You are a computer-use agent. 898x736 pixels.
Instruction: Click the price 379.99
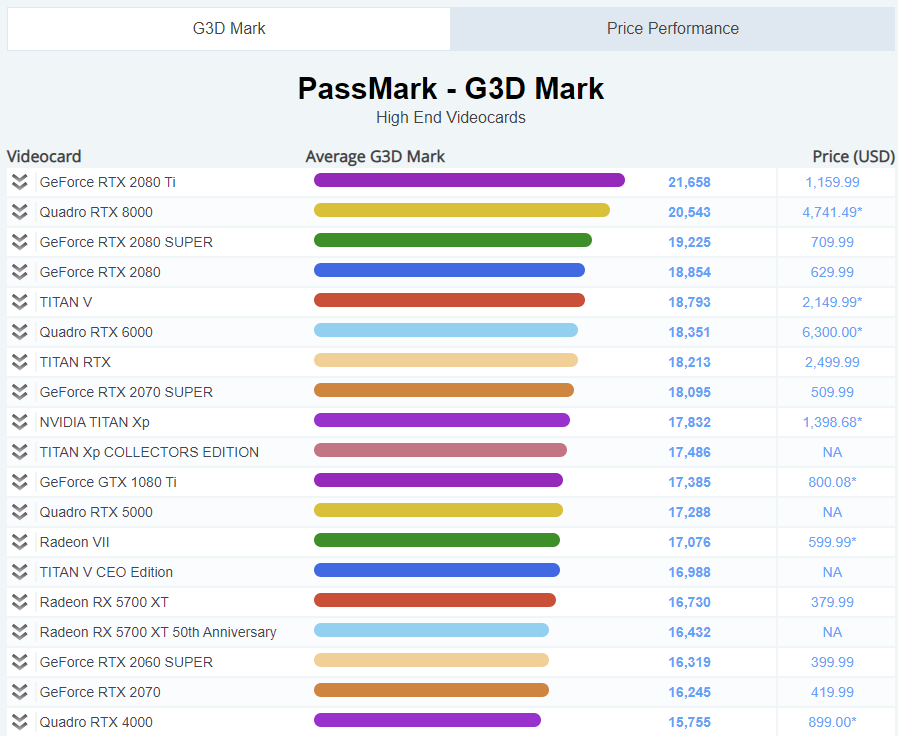click(832, 602)
